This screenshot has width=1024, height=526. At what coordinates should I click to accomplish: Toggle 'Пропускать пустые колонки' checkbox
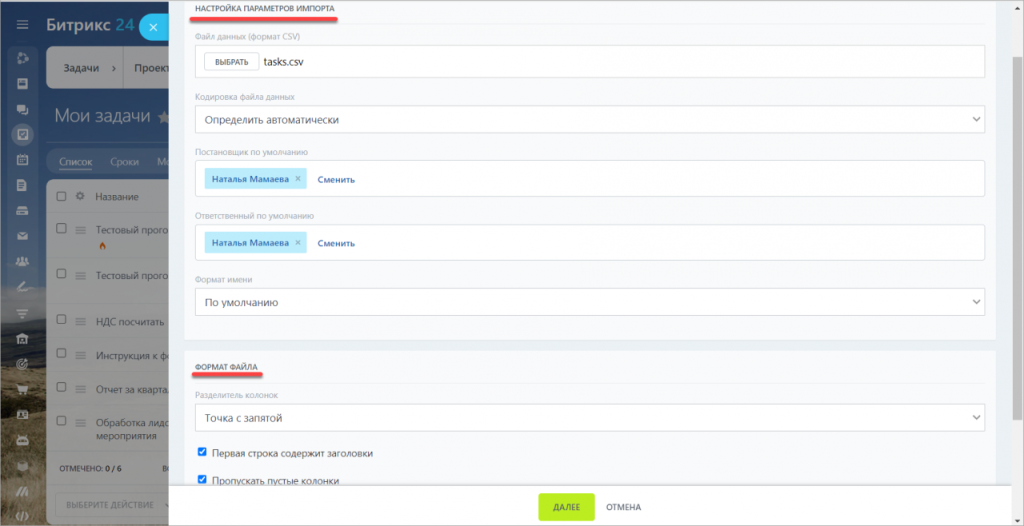coord(202,480)
